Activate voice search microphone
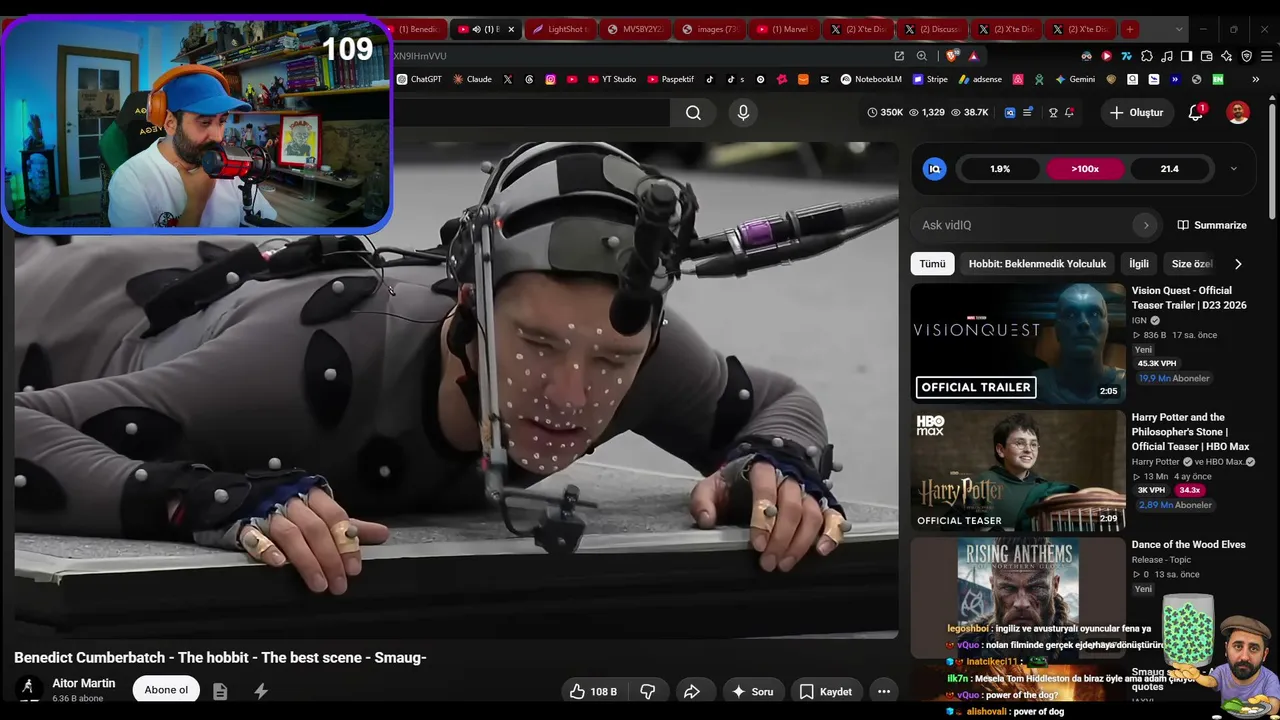The width and height of the screenshot is (1280, 720). [x=743, y=113]
